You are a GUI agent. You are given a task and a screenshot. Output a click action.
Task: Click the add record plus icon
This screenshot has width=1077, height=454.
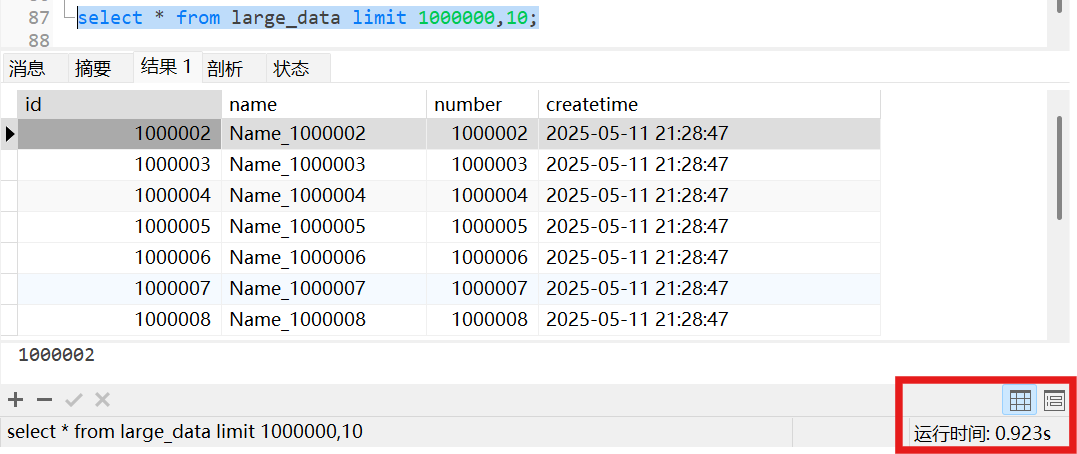tap(15, 400)
